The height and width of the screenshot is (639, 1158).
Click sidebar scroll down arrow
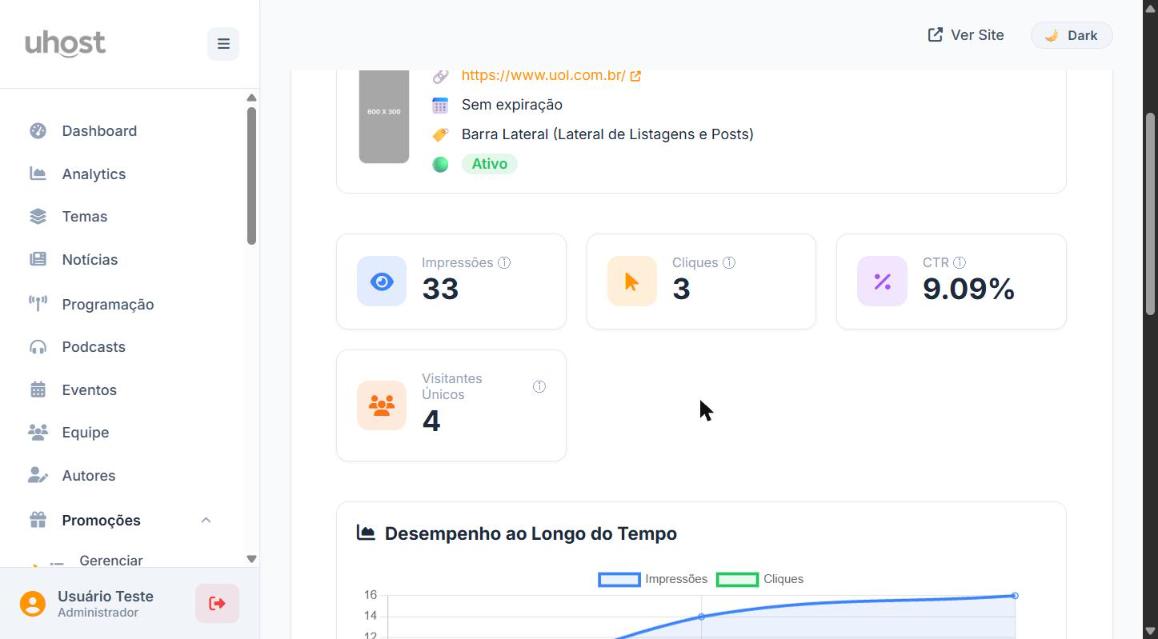tap(251, 559)
